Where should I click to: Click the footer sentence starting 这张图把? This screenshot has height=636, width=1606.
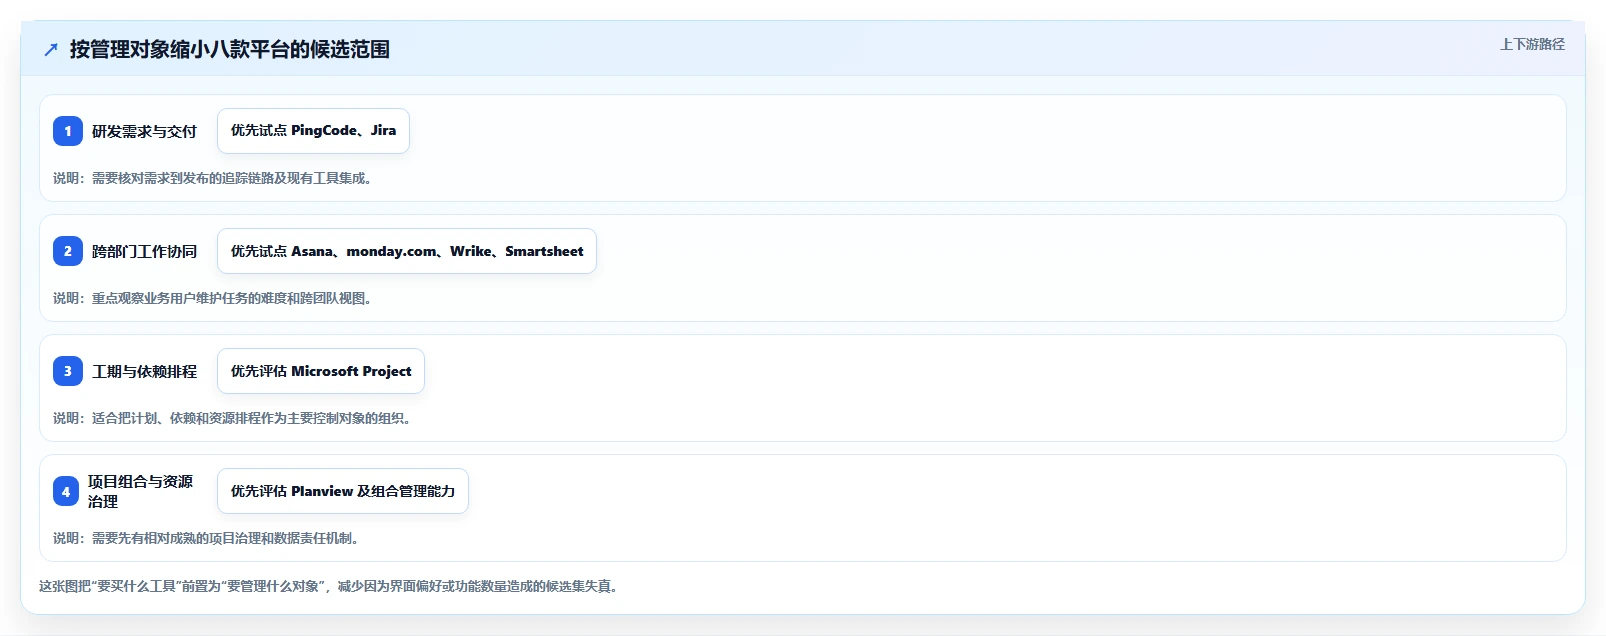click(330, 586)
